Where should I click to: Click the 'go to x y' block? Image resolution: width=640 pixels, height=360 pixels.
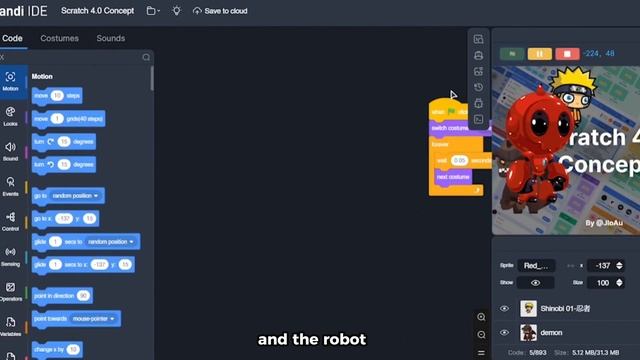point(65,219)
